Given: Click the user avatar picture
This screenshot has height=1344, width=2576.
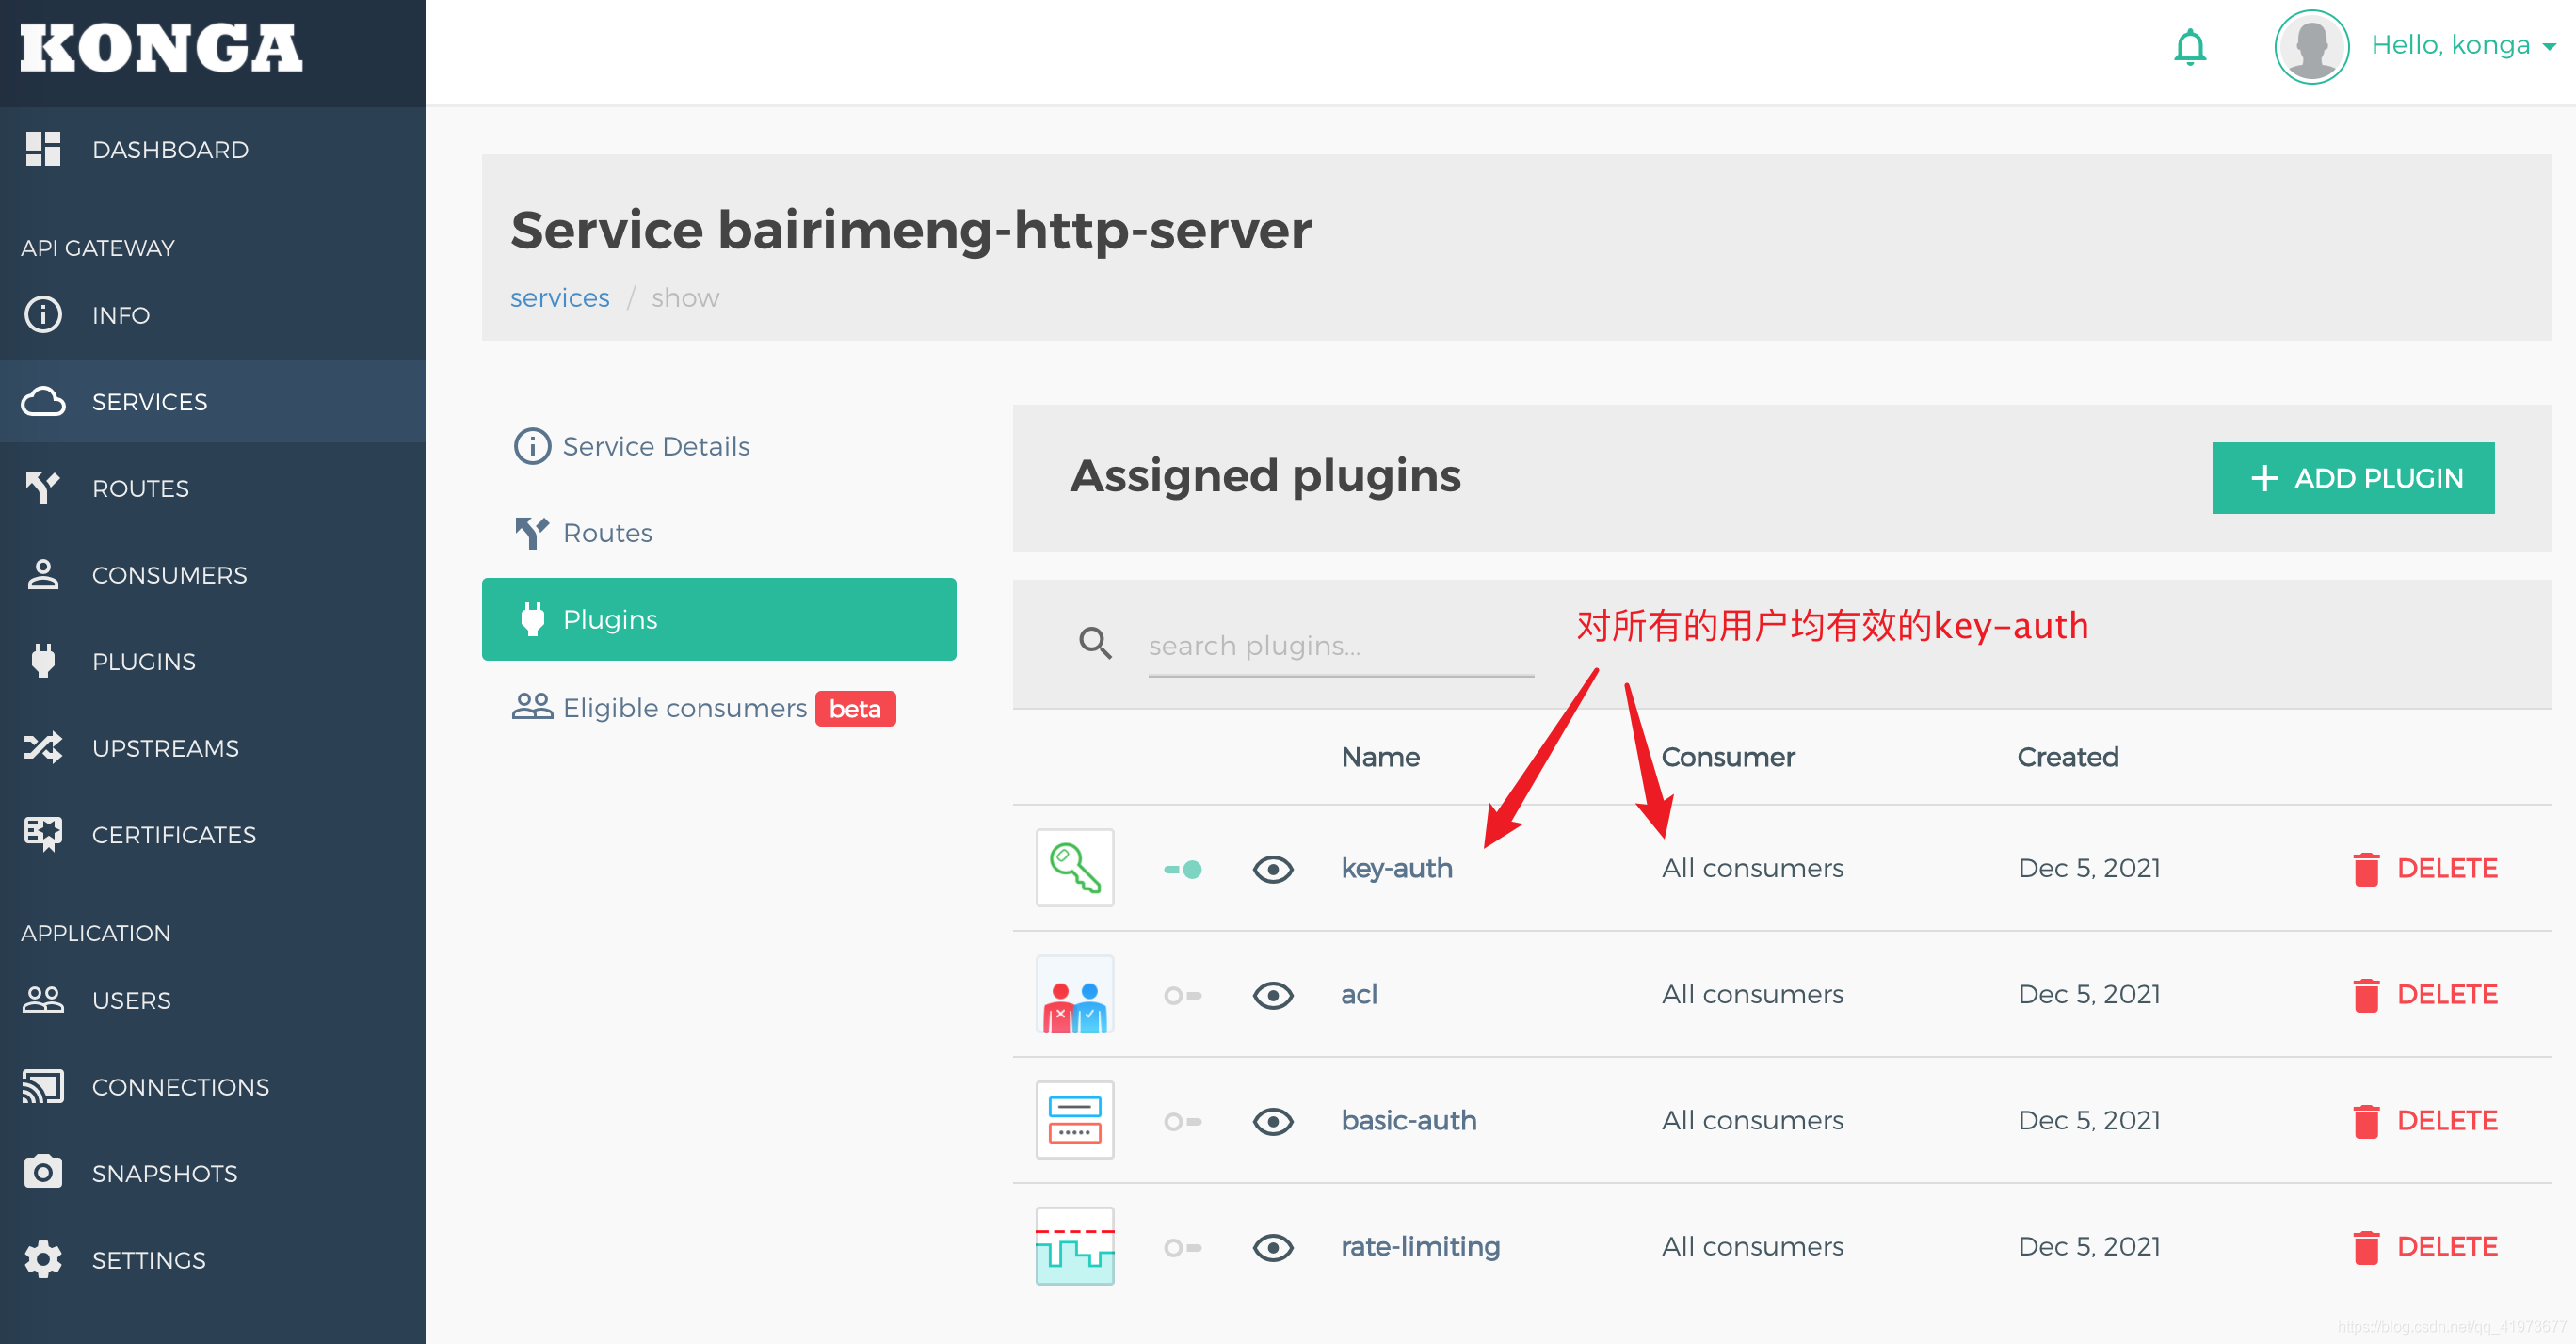Looking at the screenshot, I should [2311, 47].
